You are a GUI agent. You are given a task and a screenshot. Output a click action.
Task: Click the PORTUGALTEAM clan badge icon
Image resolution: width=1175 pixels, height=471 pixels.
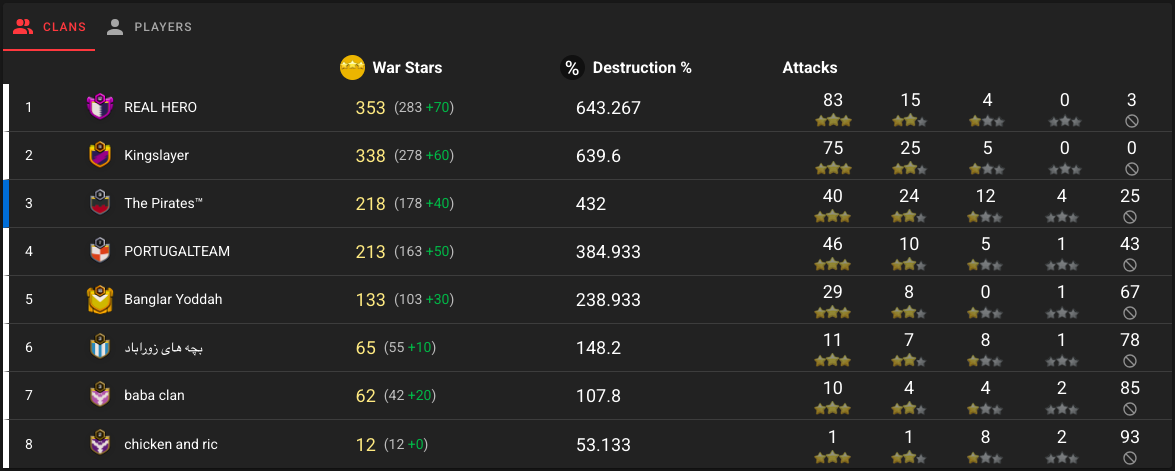pyautogui.click(x=99, y=251)
